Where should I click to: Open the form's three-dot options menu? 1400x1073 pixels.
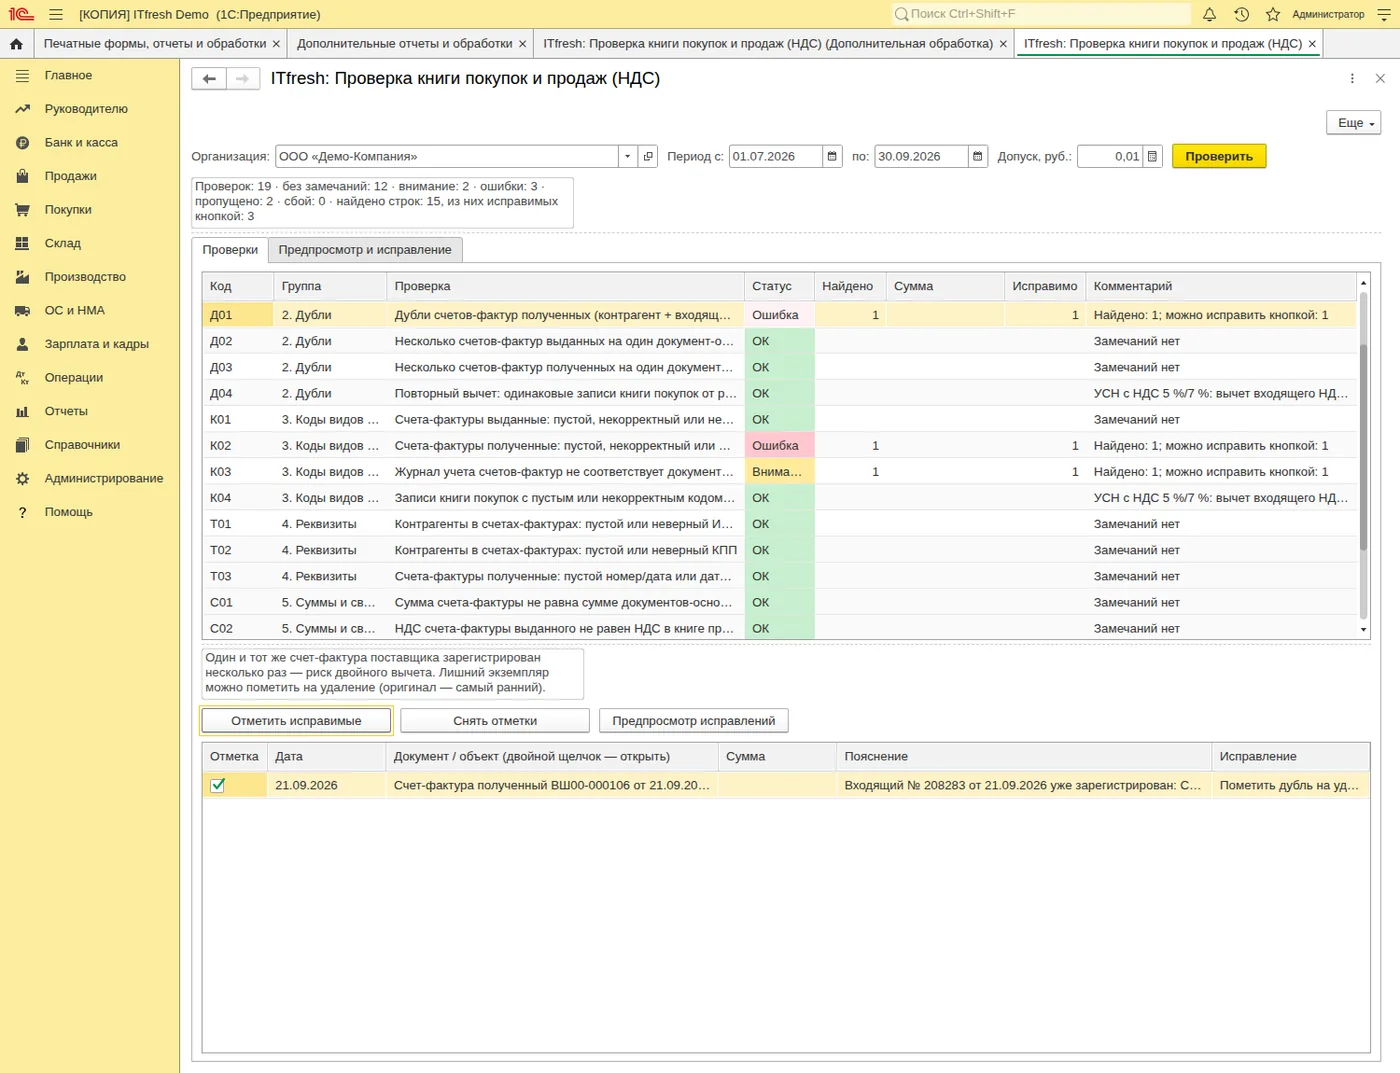(x=1352, y=79)
